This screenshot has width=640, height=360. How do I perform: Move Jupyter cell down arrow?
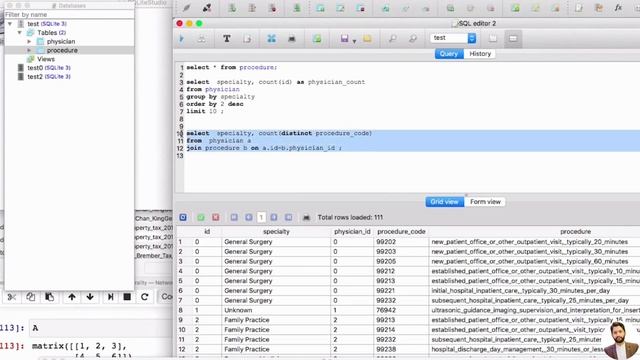(90, 297)
